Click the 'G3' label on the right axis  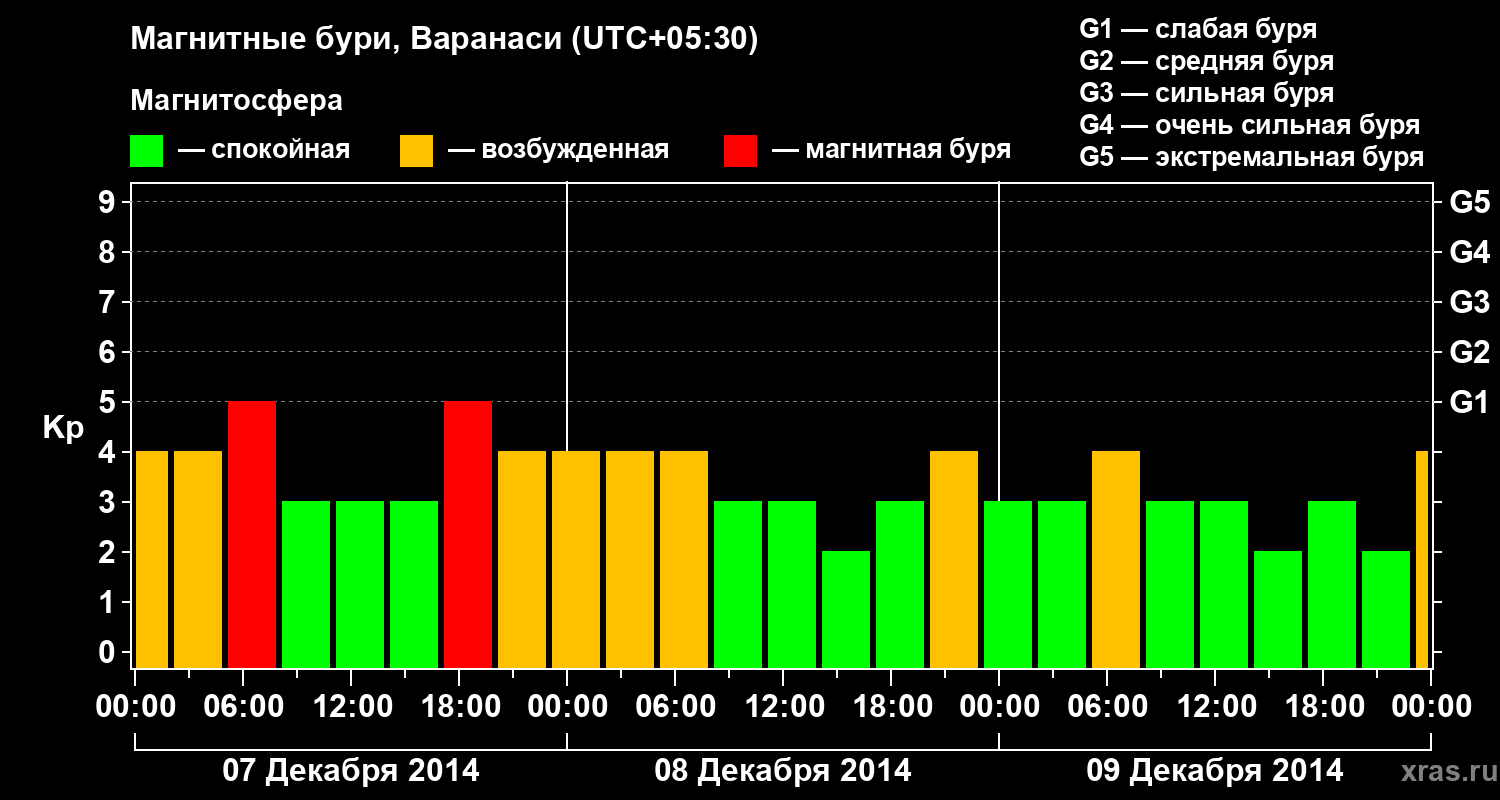click(1469, 303)
